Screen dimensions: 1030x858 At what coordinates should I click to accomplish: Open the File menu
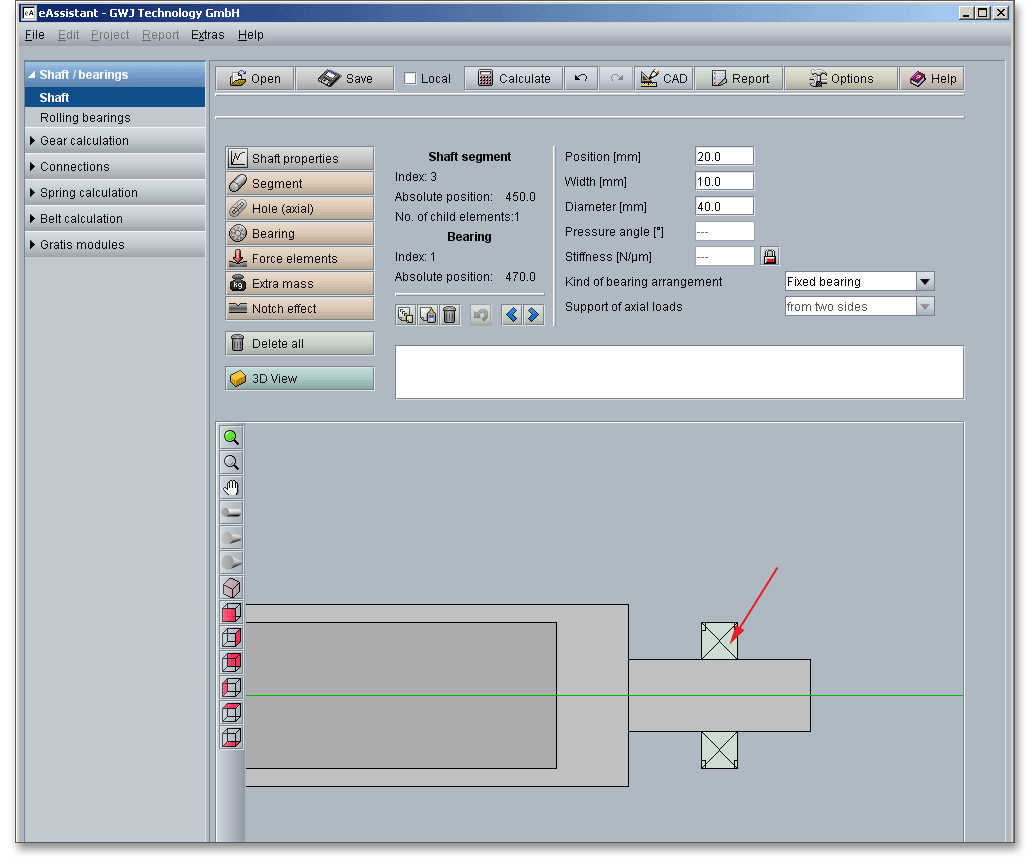pyautogui.click(x=34, y=35)
